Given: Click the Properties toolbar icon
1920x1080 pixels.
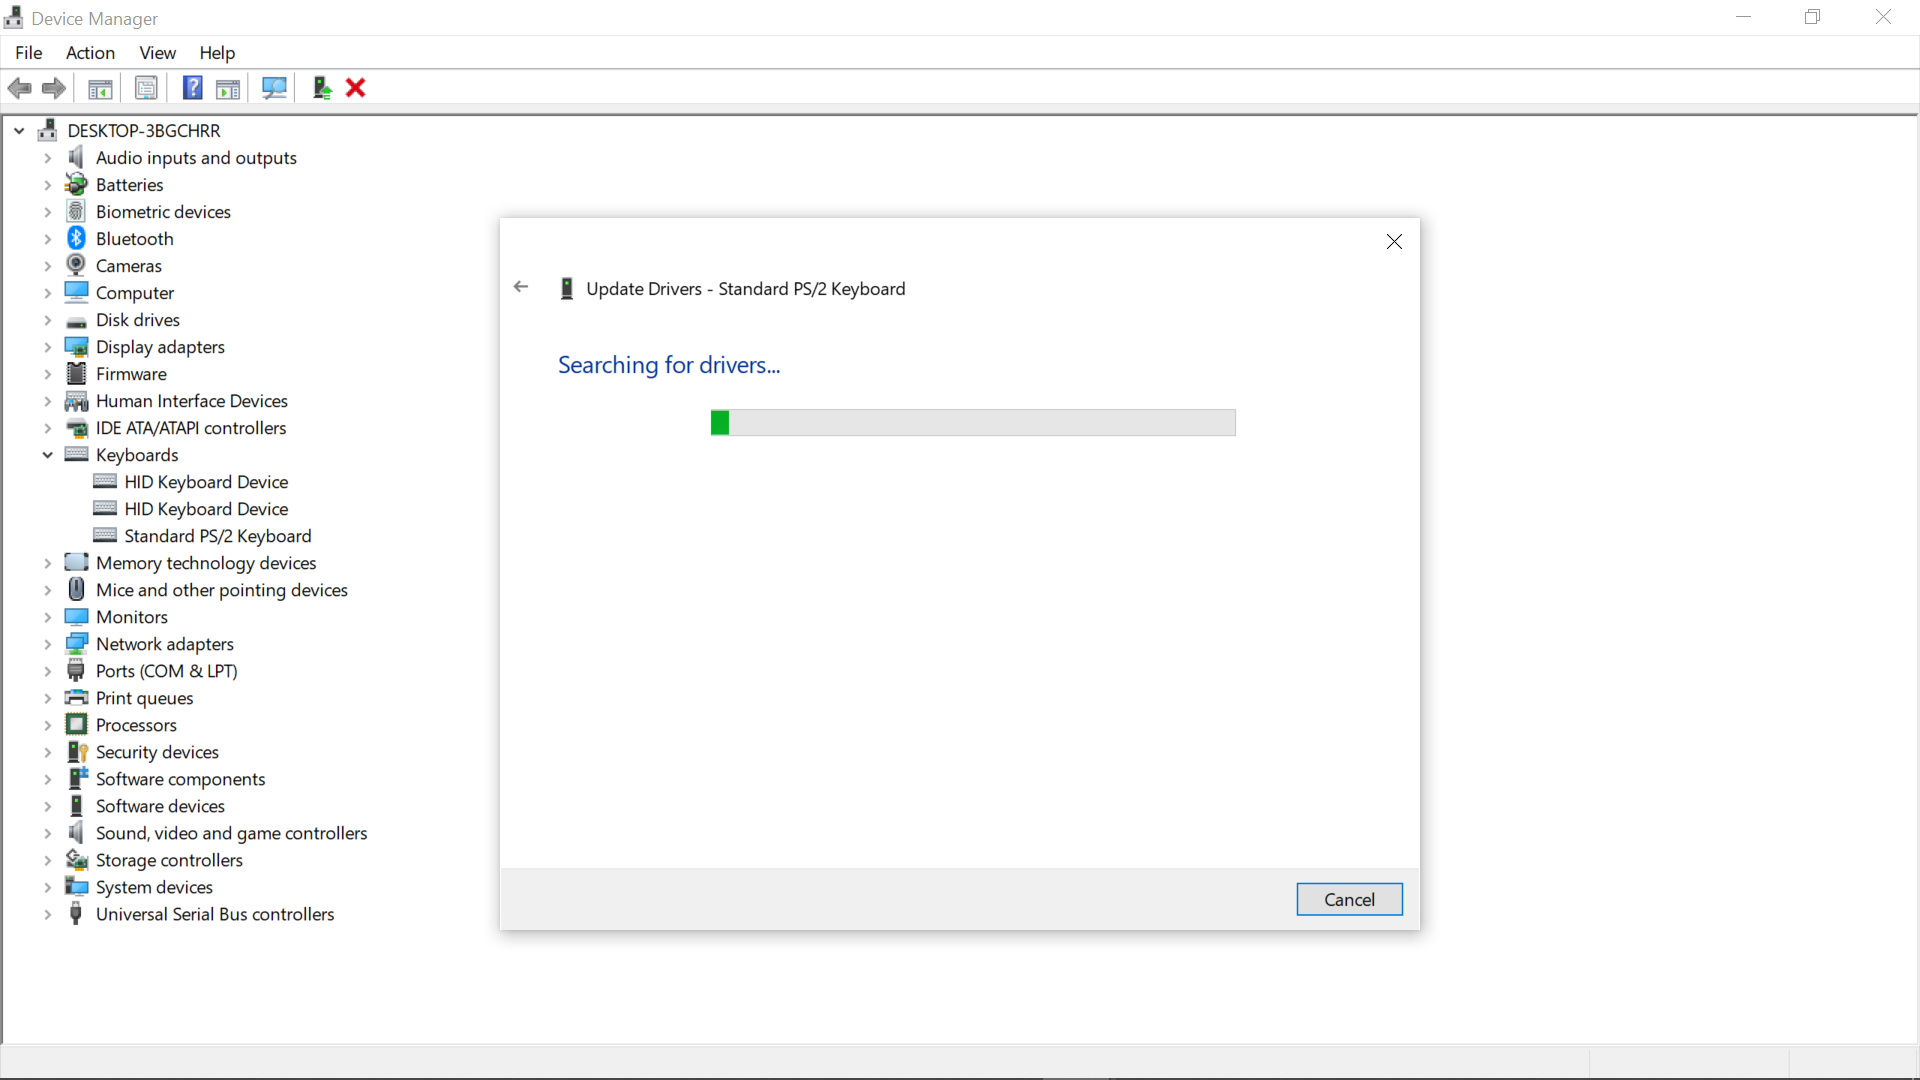Looking at the screenshot, I should 146,88.
